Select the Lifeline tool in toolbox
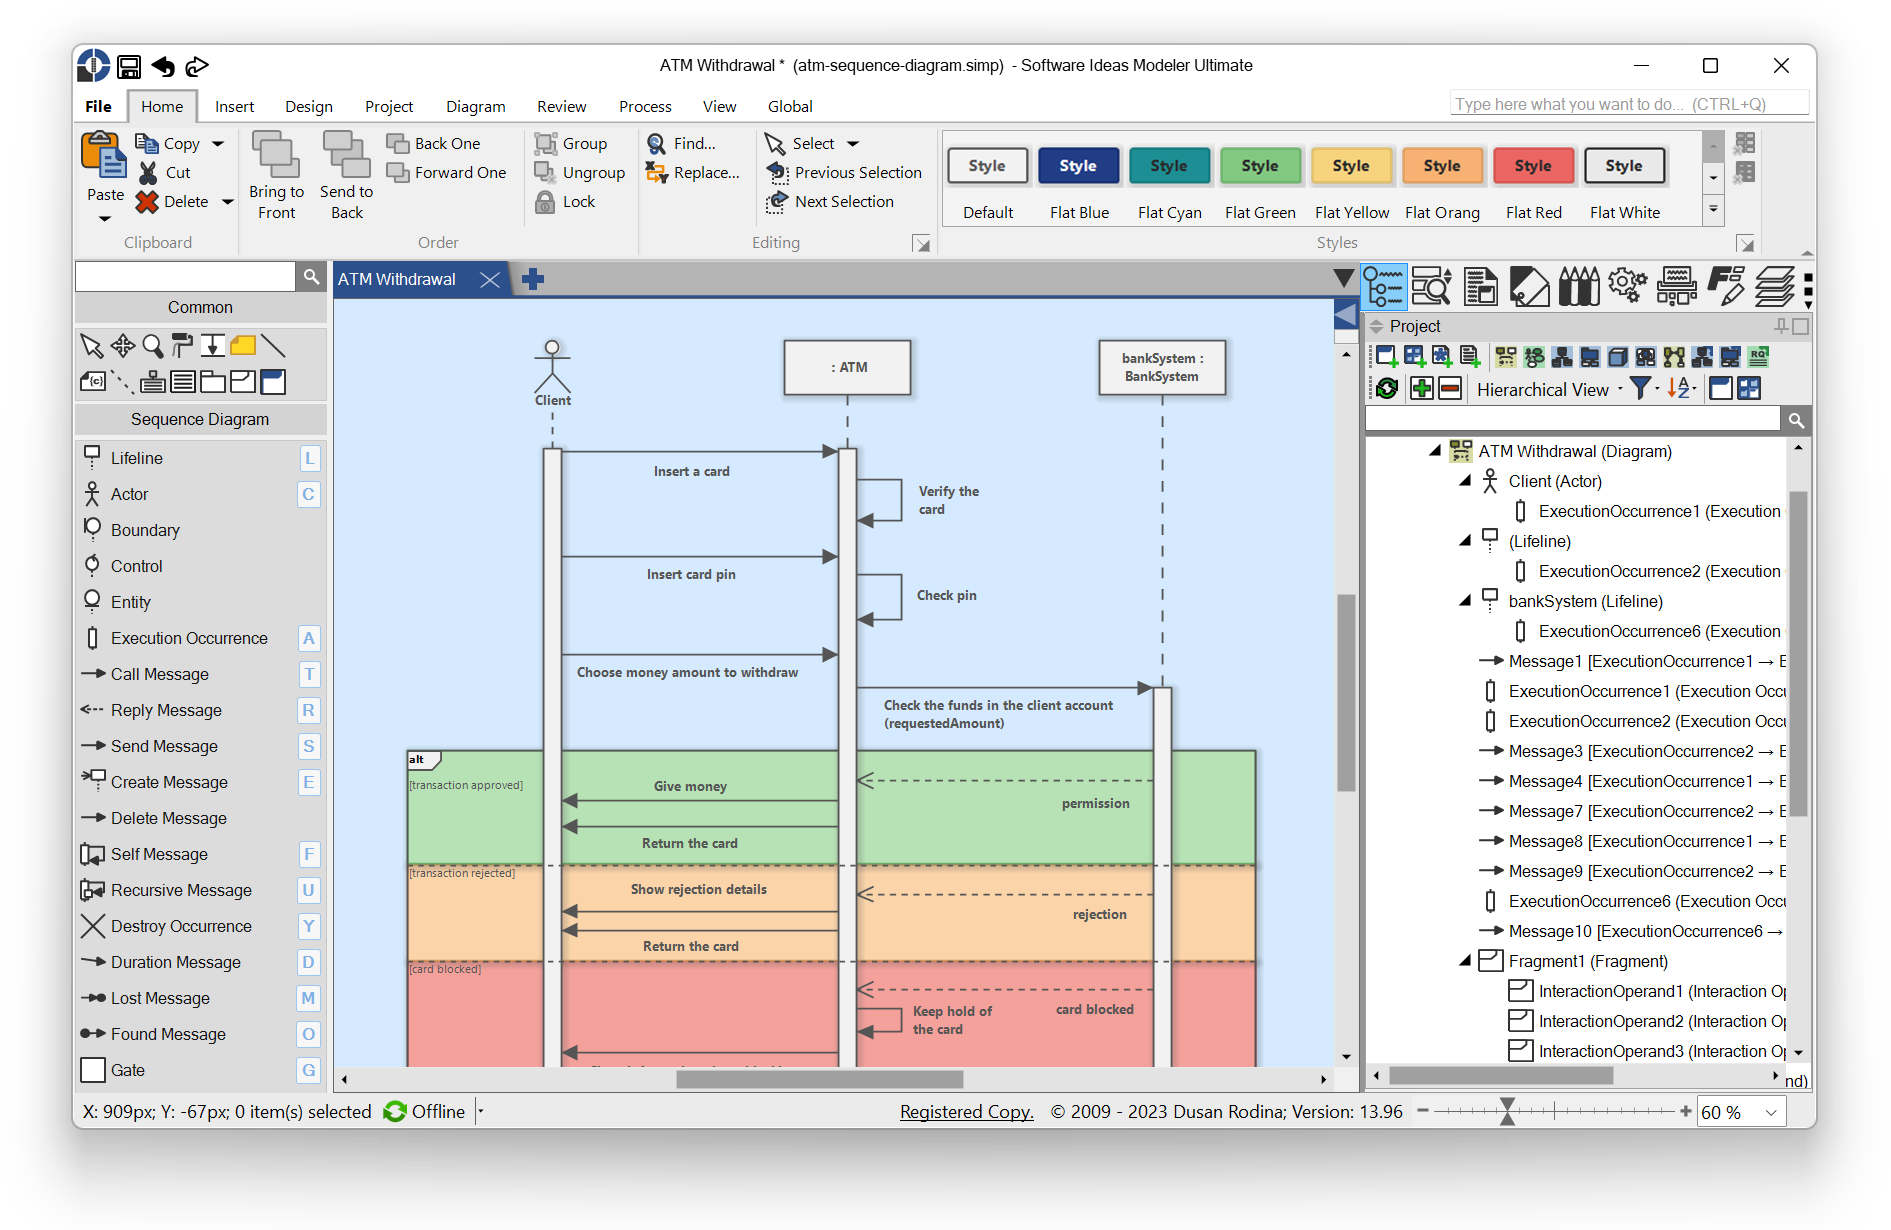The width and height of the screenshot is (1891, 1230). (x=137, y=458)
